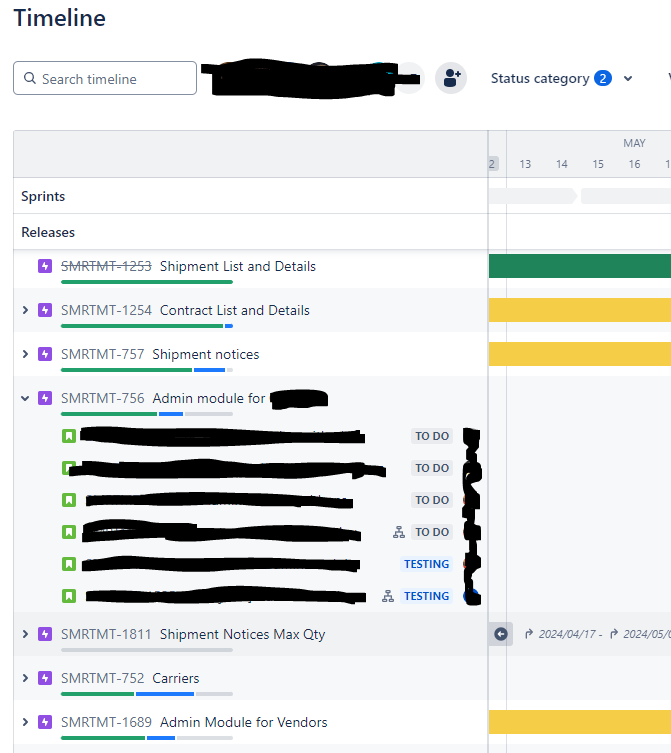Click the purple epic icon for SMRTMT-756

(x=45, y=398)
